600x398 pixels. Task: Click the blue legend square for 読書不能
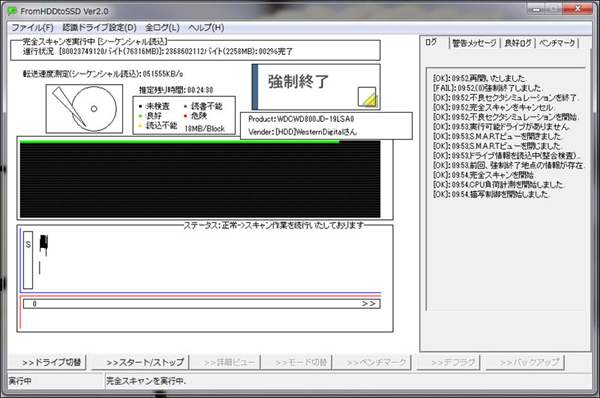click(186, 106)
